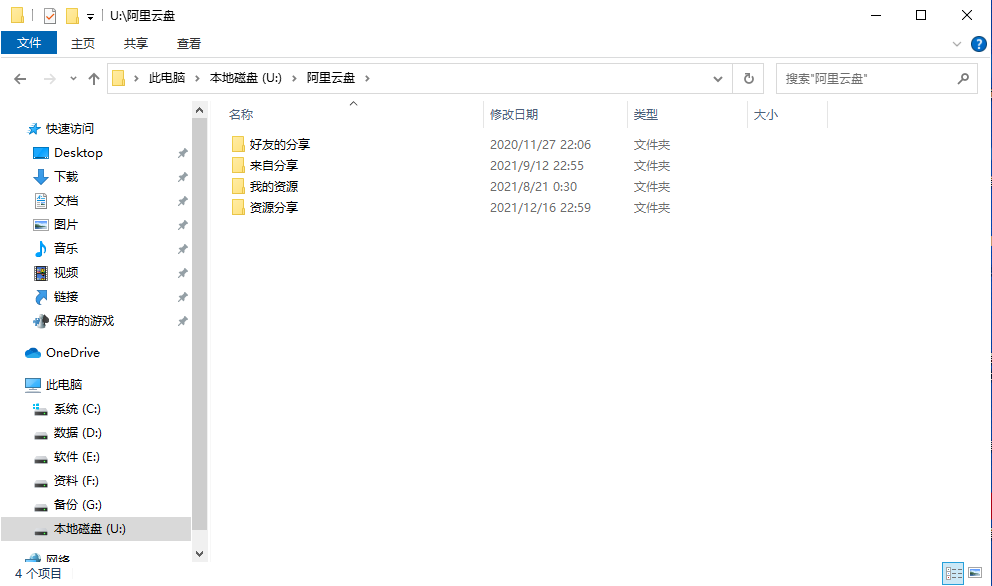Click 此电脑 in the breadcrumb path
Viewport: 992px width, 586px height.
pos(166,78)
